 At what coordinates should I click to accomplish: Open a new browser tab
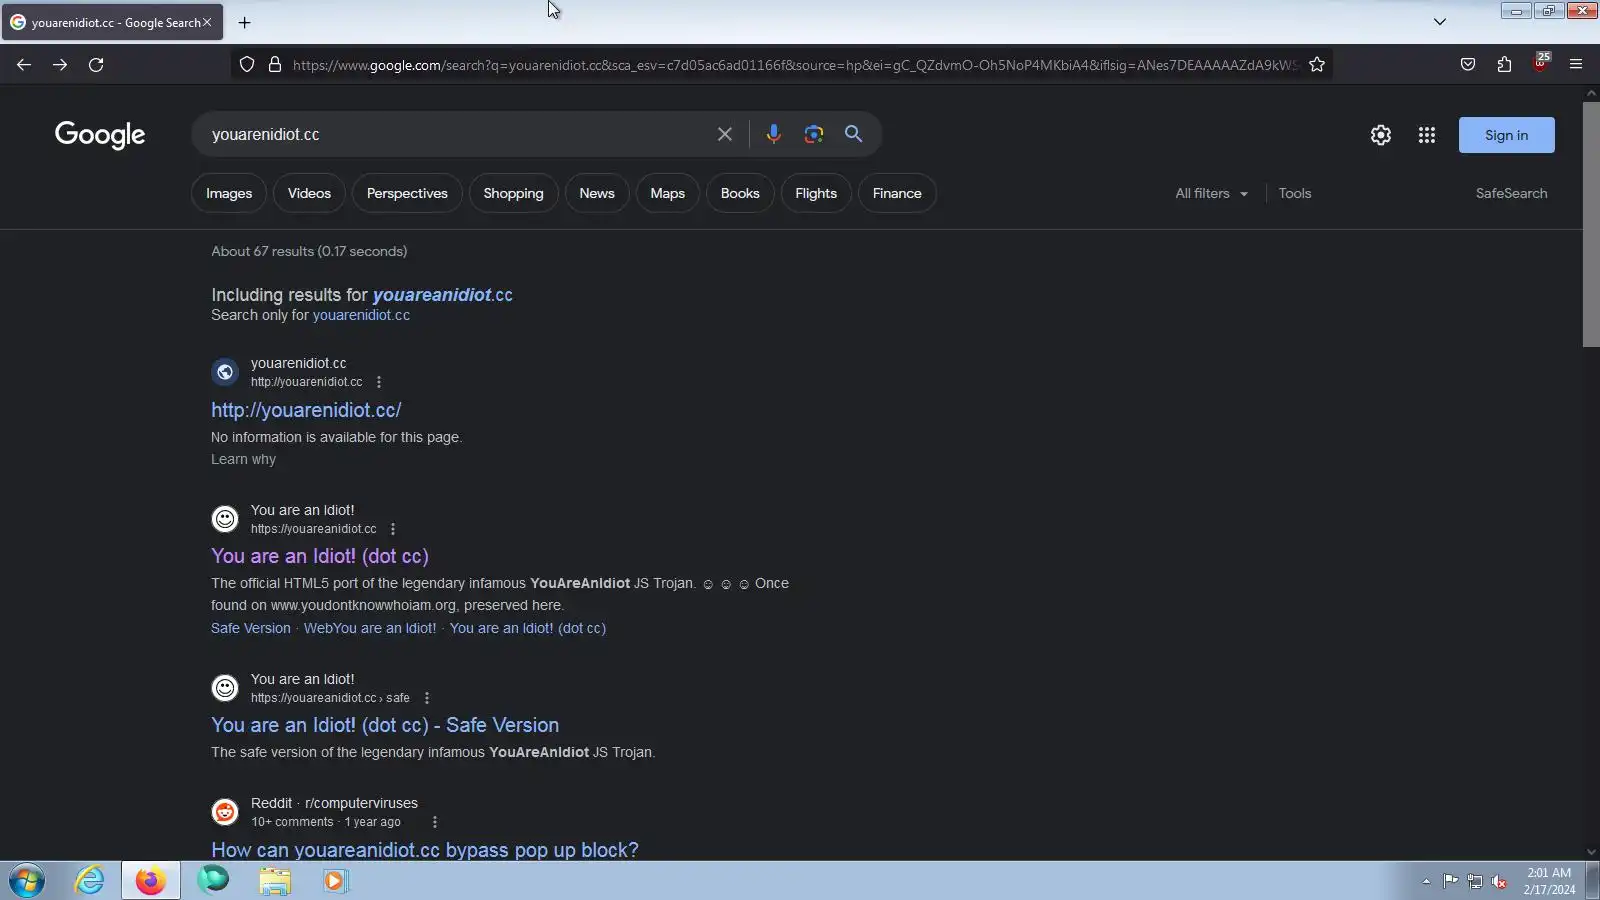coord(245,22)
